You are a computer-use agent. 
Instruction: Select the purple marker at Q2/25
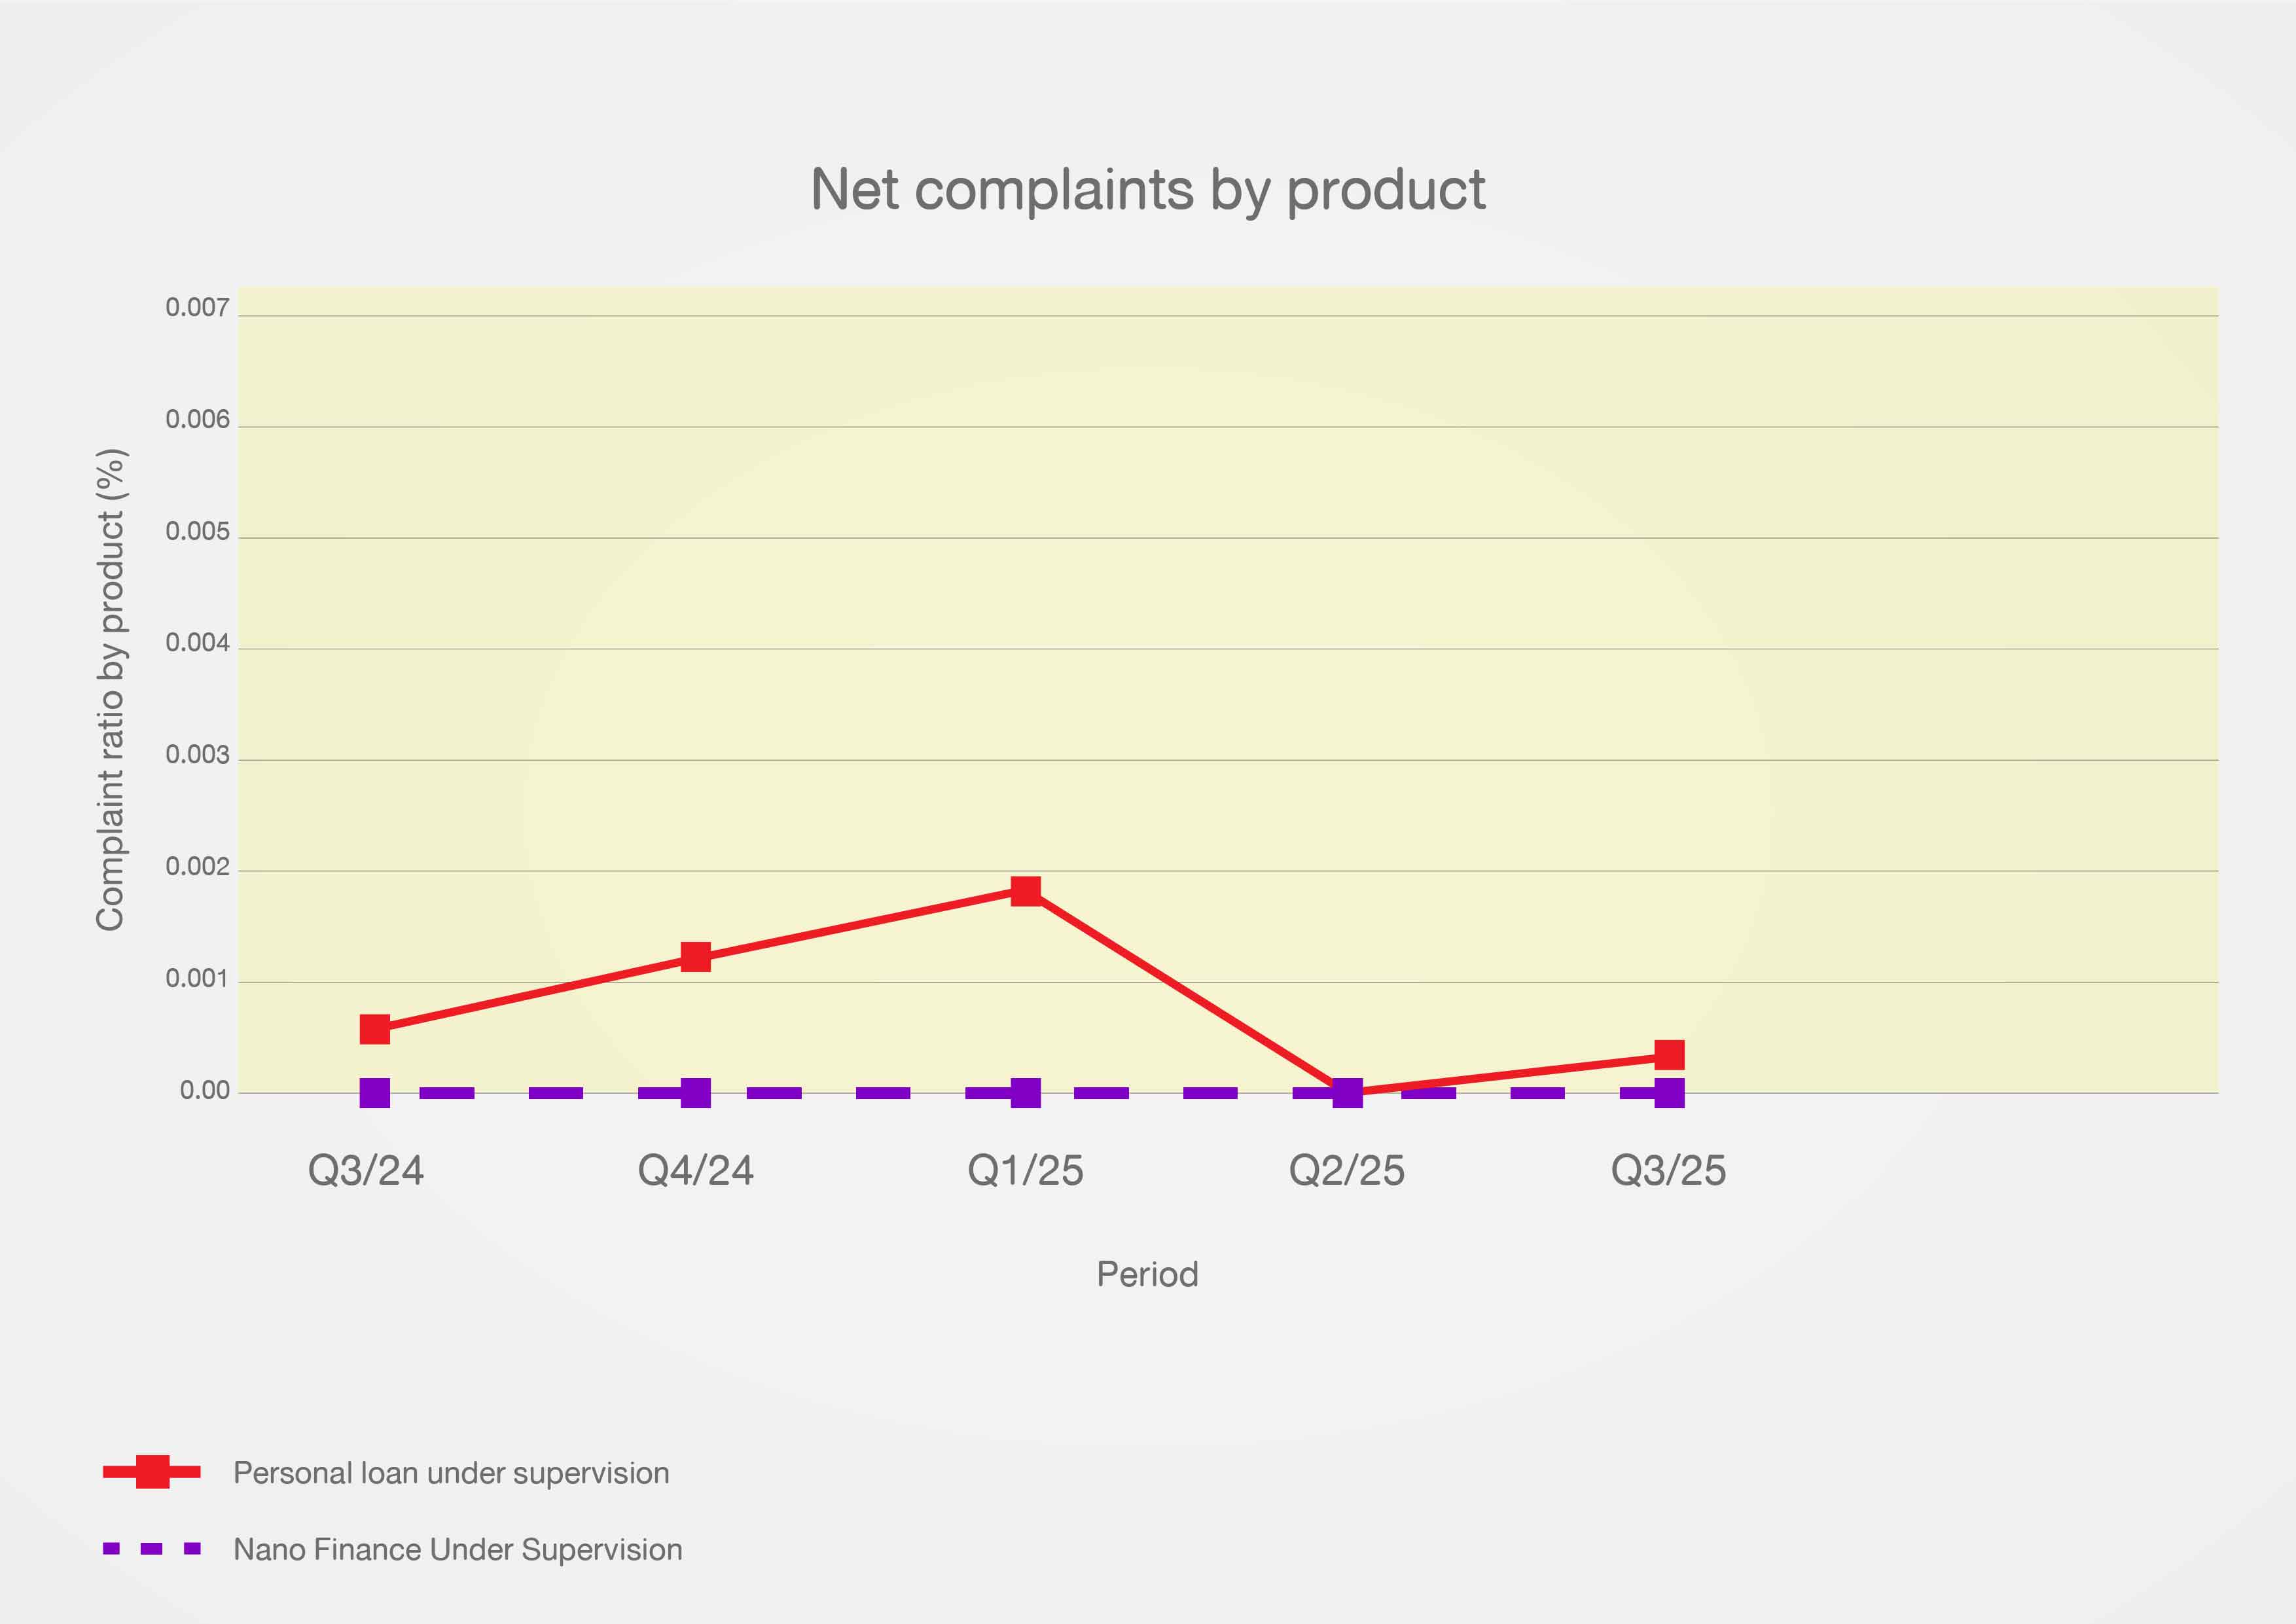point(1347,1093)
